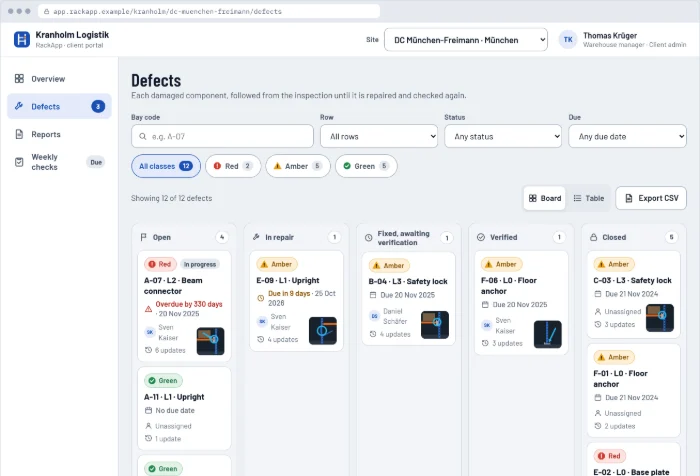Click the calendar icon on the B-04 card
This screenshot has height=476, width=700.
(x=373, y=295)
